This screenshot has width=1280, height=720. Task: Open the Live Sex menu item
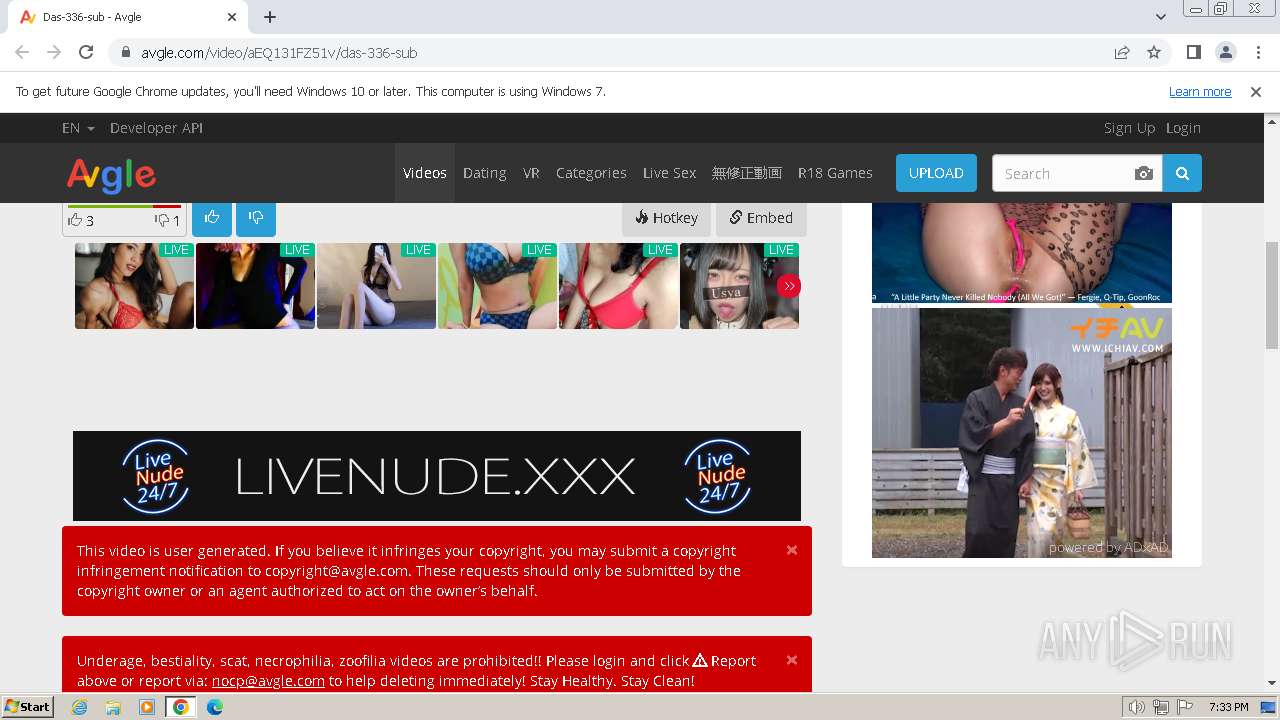tap(669, 173)
